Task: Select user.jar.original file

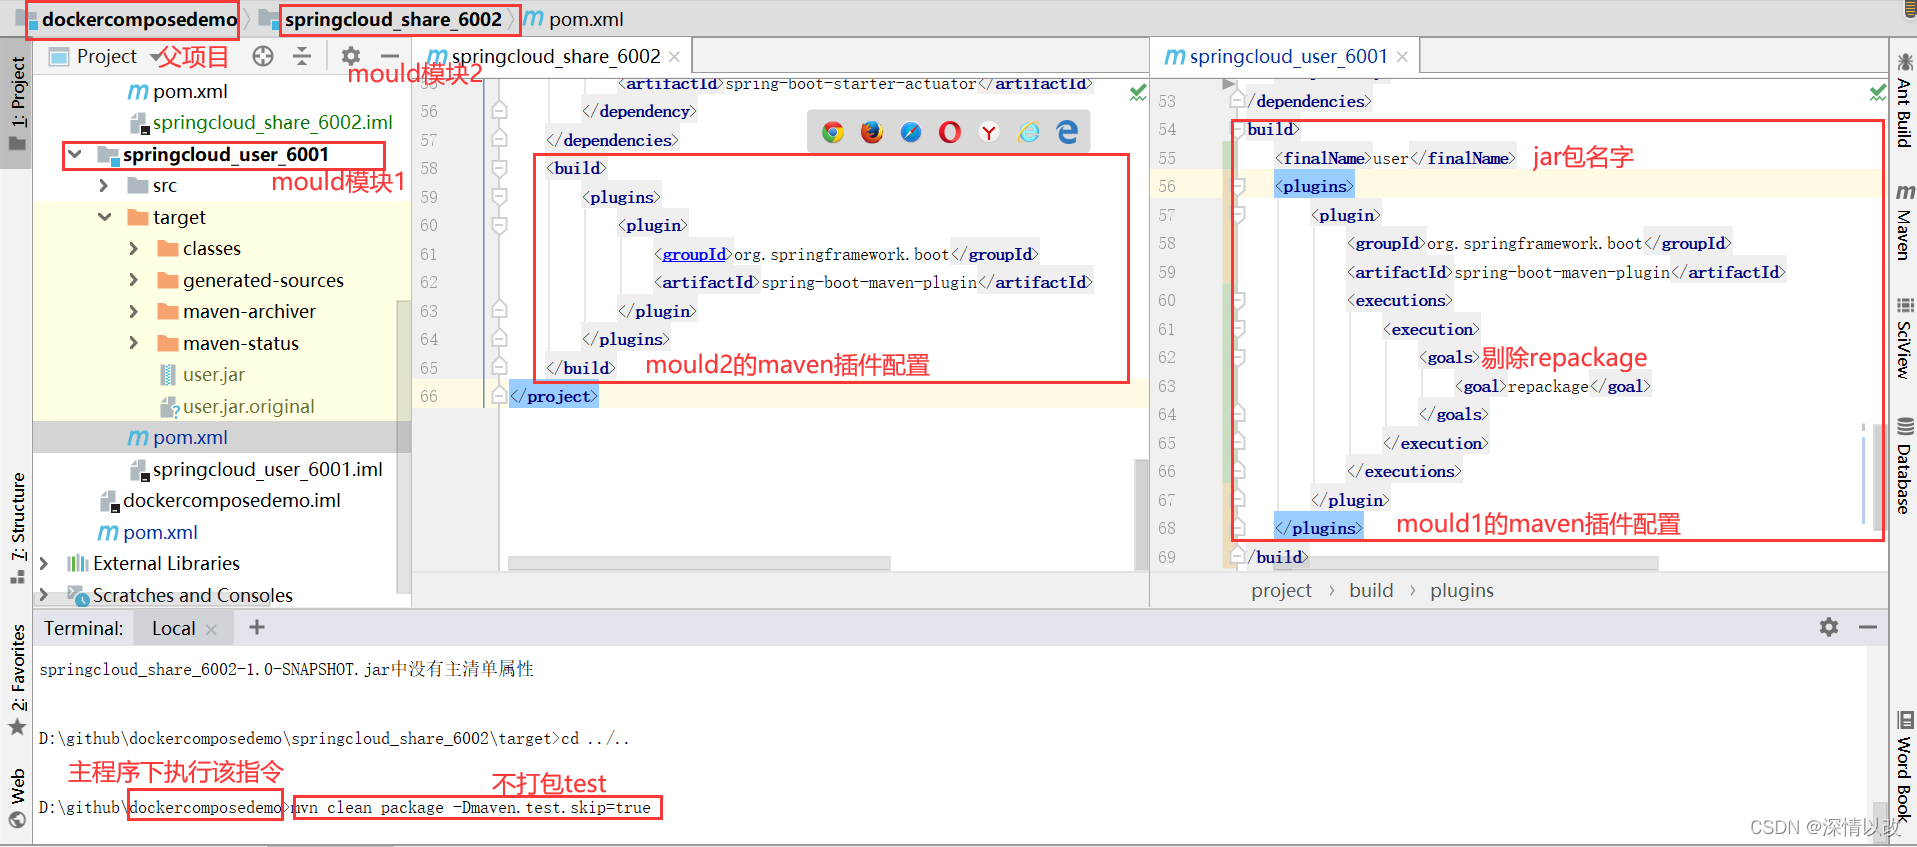Action: 248,406
